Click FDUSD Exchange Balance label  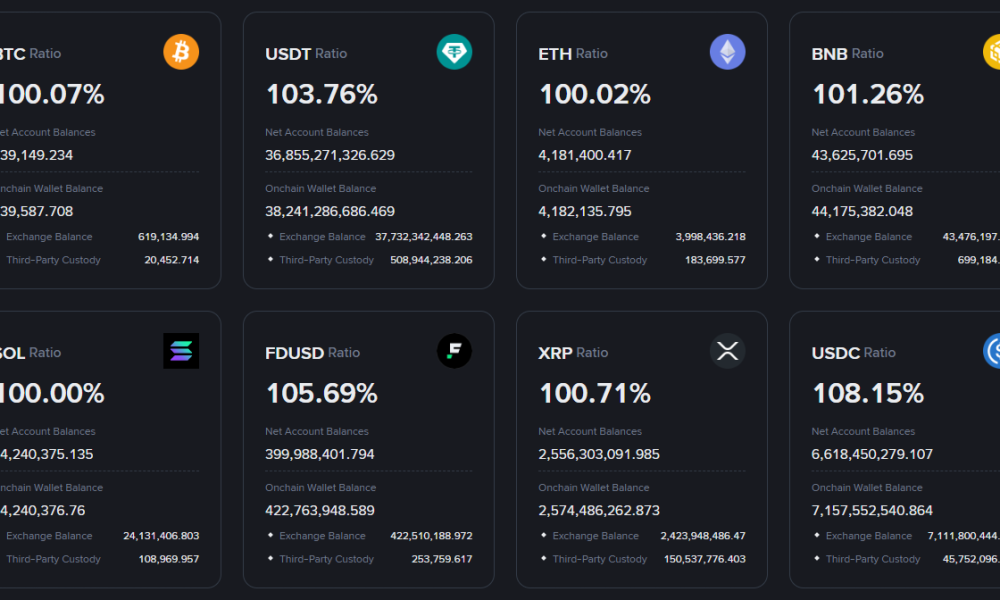322,536
